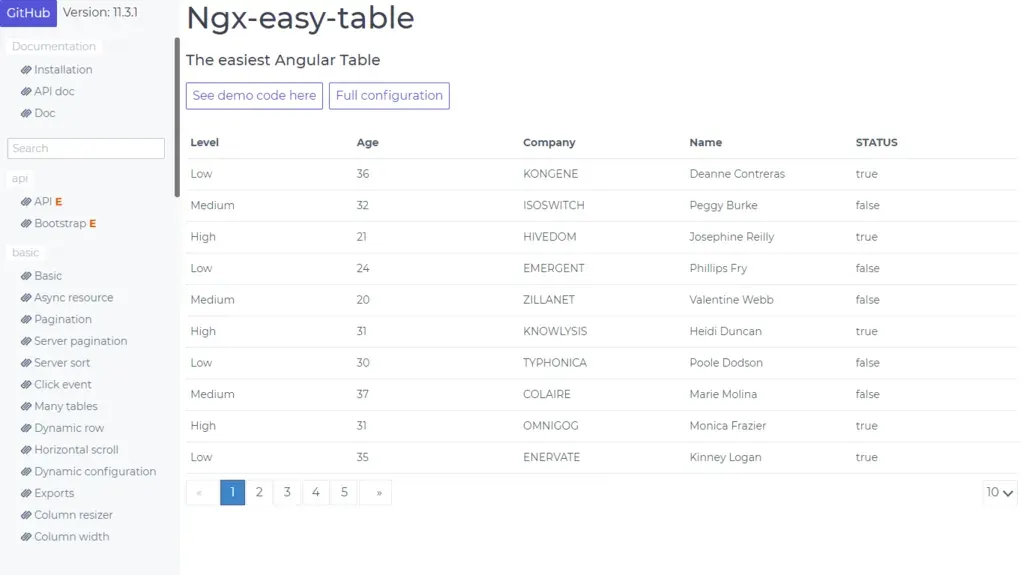Click the link icon beside Dynamic row

click(x=26, y=428)
